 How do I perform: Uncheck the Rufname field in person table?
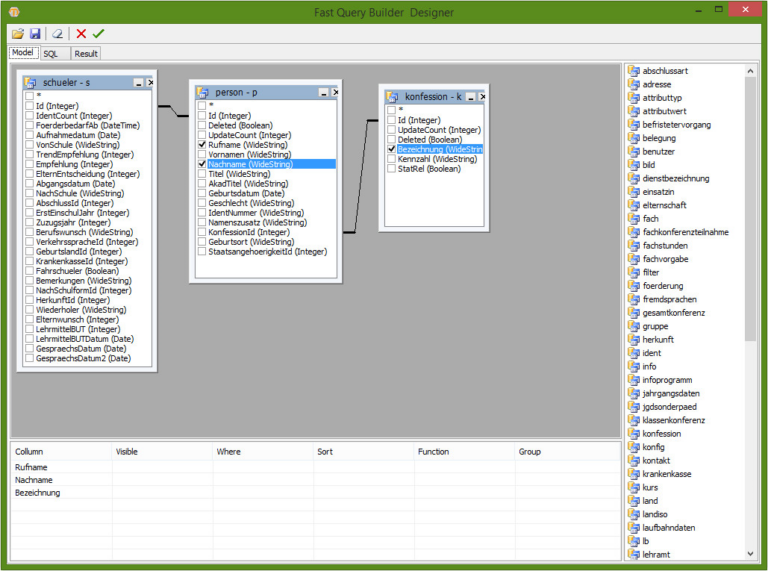(x=202, y=145)
